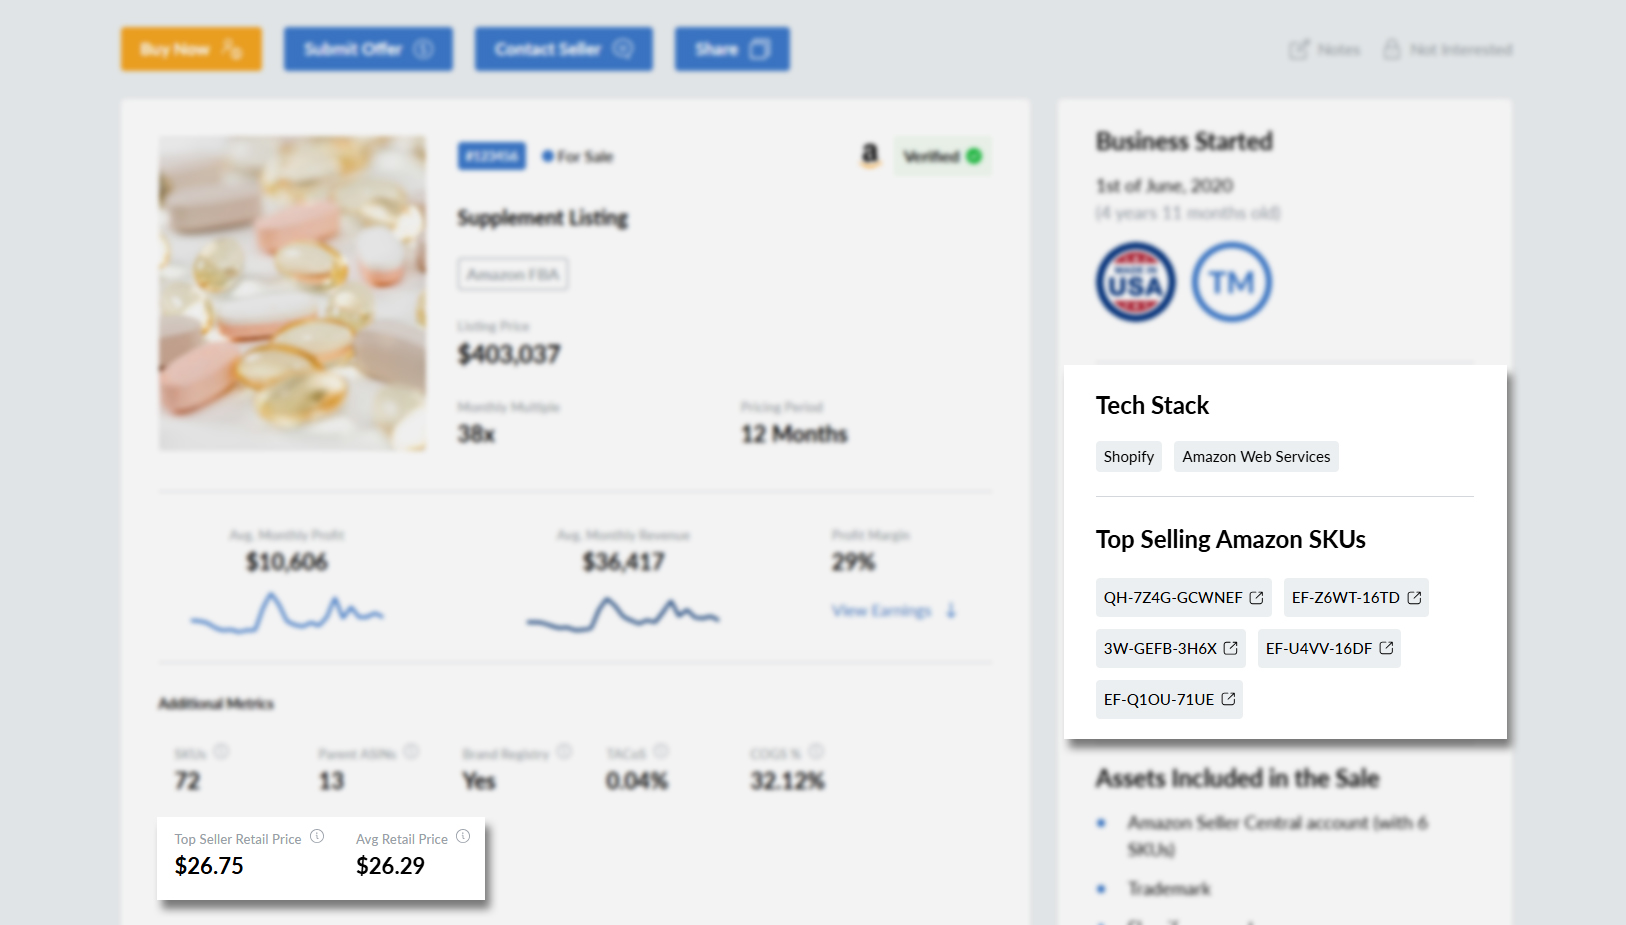Open external link icon for 3W-GEFB-3H6X
This screenshot has width=1626, height=925.
(1231, 649)
